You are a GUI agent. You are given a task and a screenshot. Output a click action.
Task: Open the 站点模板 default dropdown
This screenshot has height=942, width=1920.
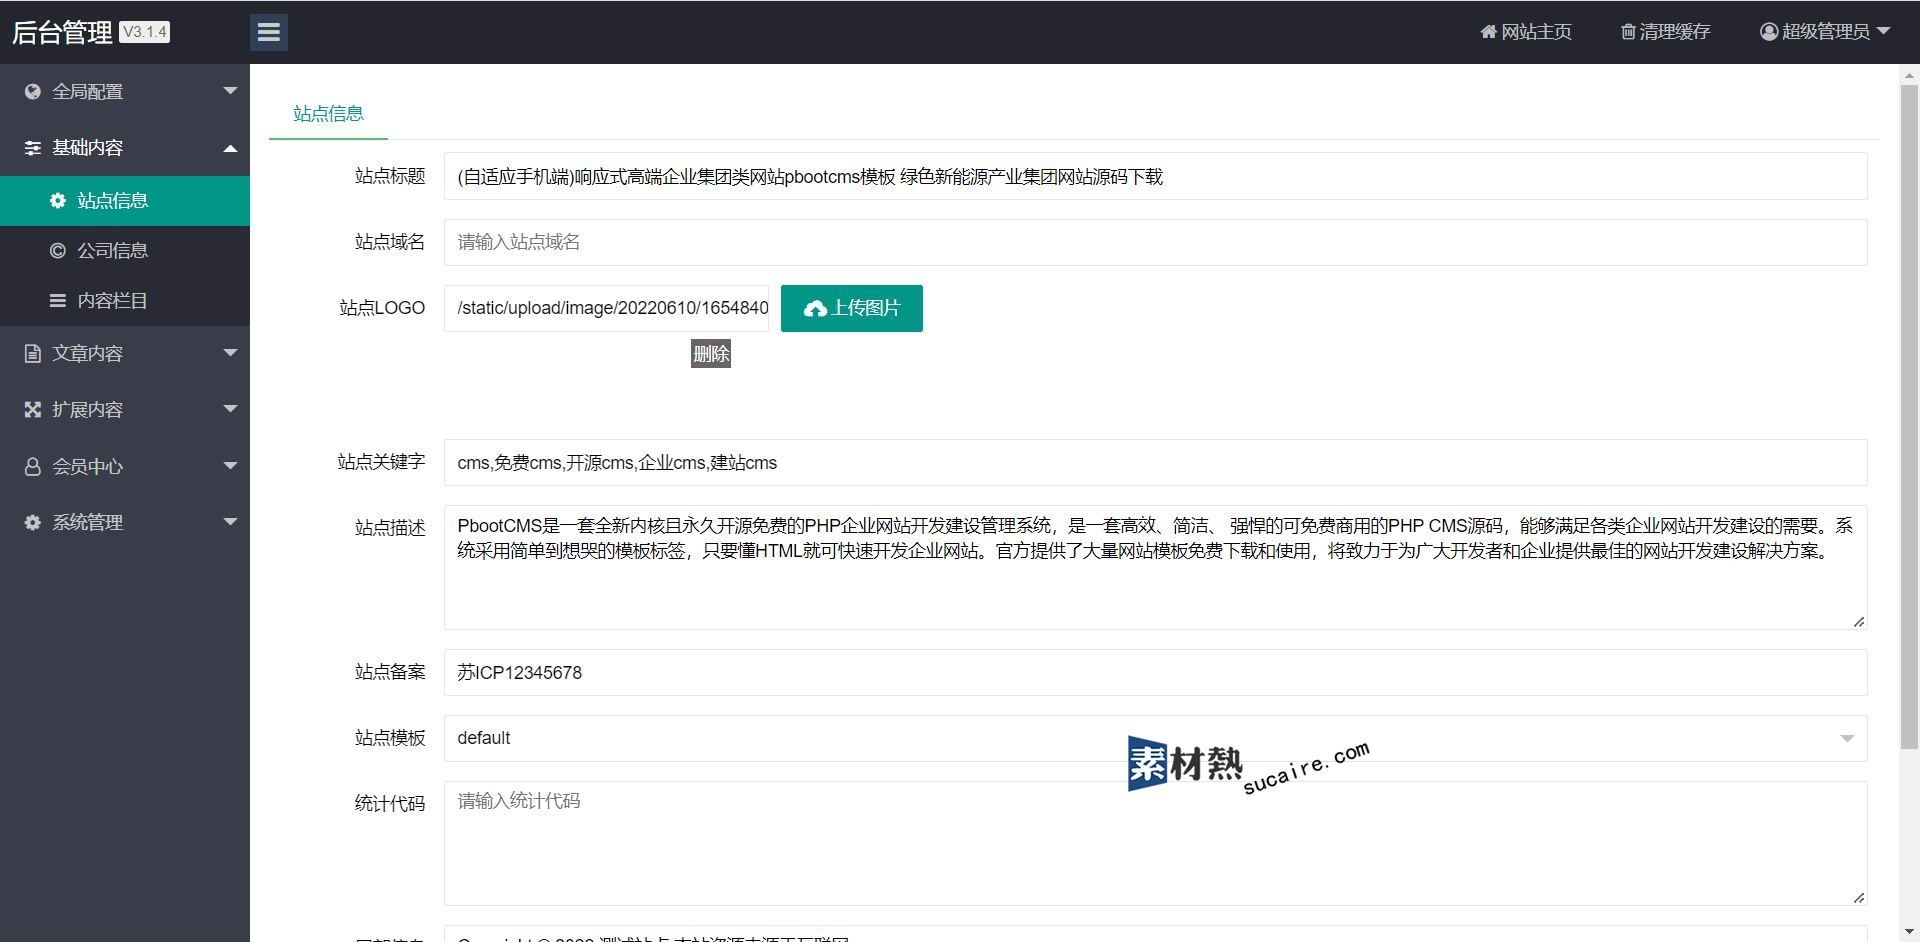(x=1155, y=738)
